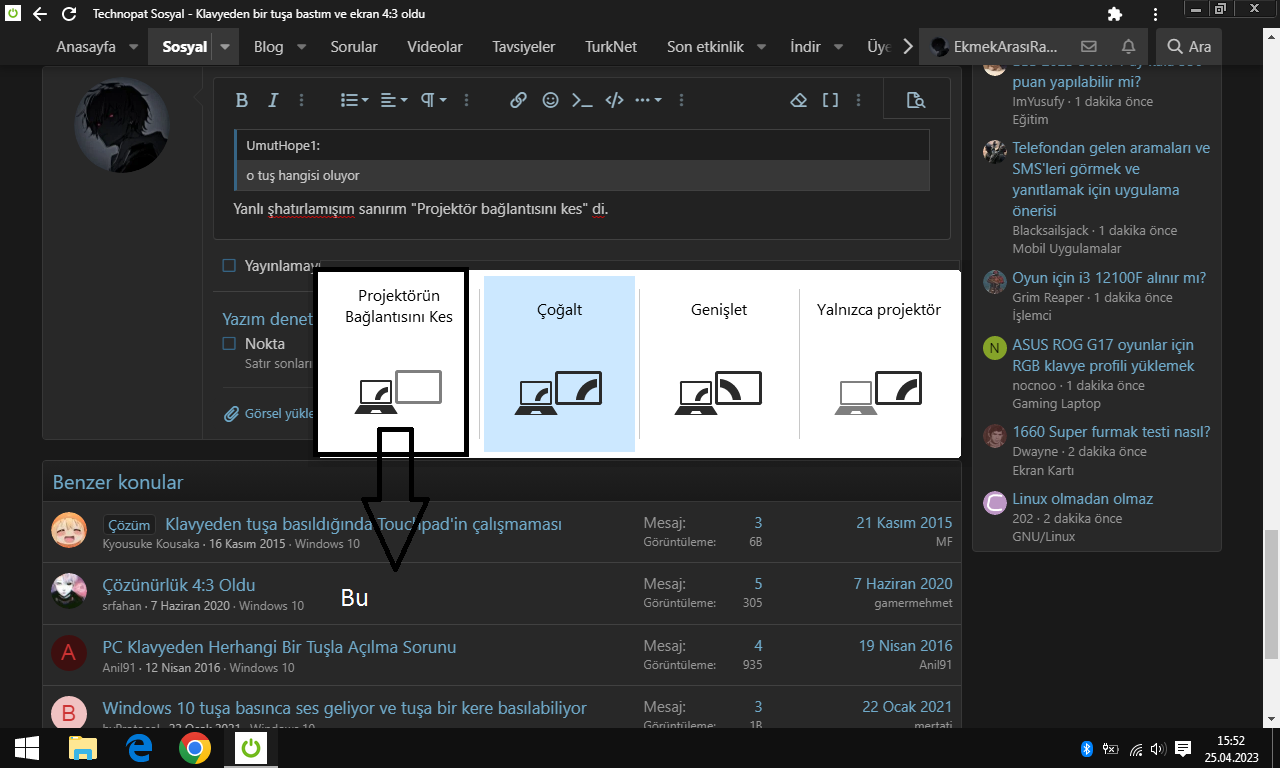This screenshot has width=1280, height=768.
Task: Click the page's vertical scrollbar thumb
Action: click(1272, 594)
